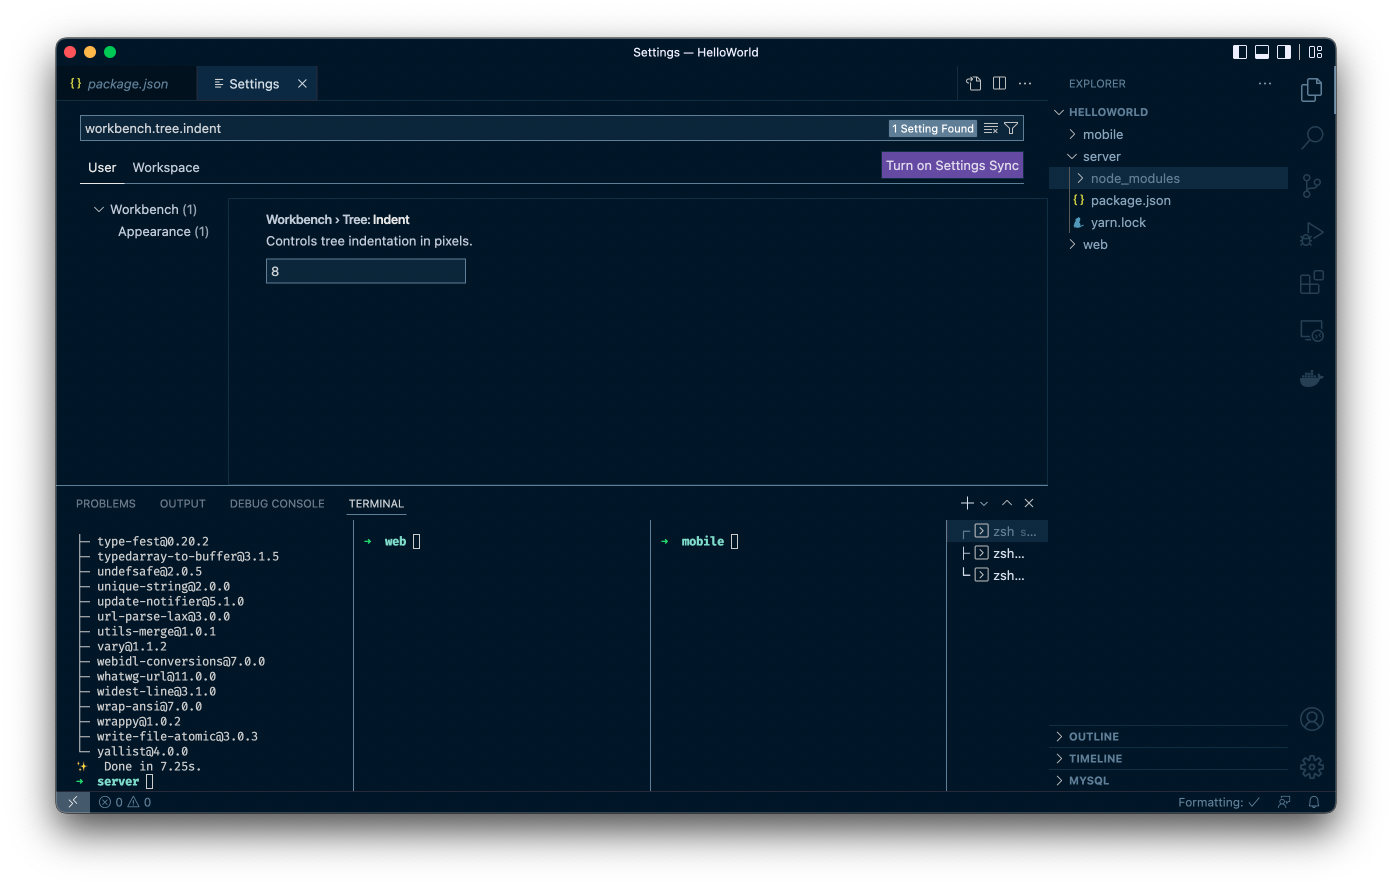Open the new terminal launch profile dropdown

[985, 504]
